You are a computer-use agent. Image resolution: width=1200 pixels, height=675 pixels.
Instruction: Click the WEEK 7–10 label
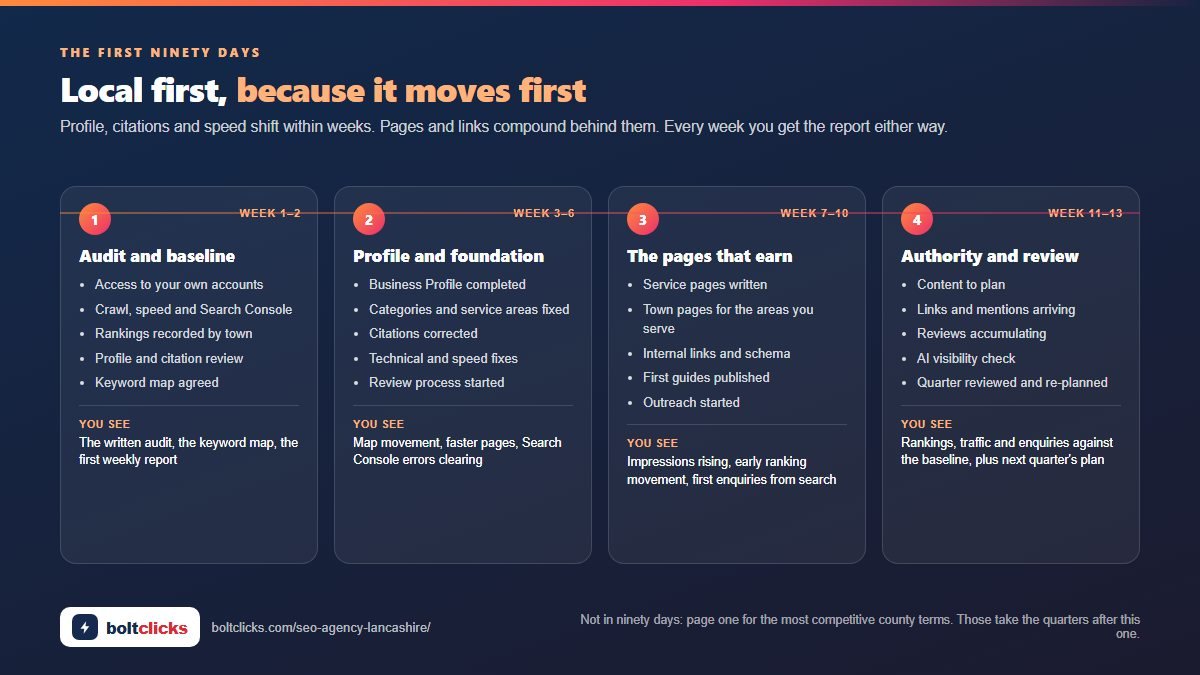click(814, 213)
